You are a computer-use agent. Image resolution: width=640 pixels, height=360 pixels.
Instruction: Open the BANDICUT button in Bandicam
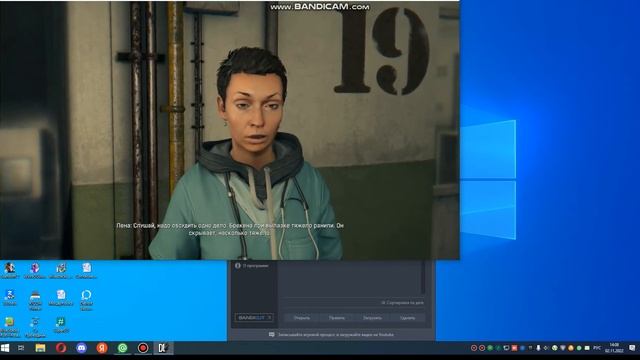(x=254, y=317)
